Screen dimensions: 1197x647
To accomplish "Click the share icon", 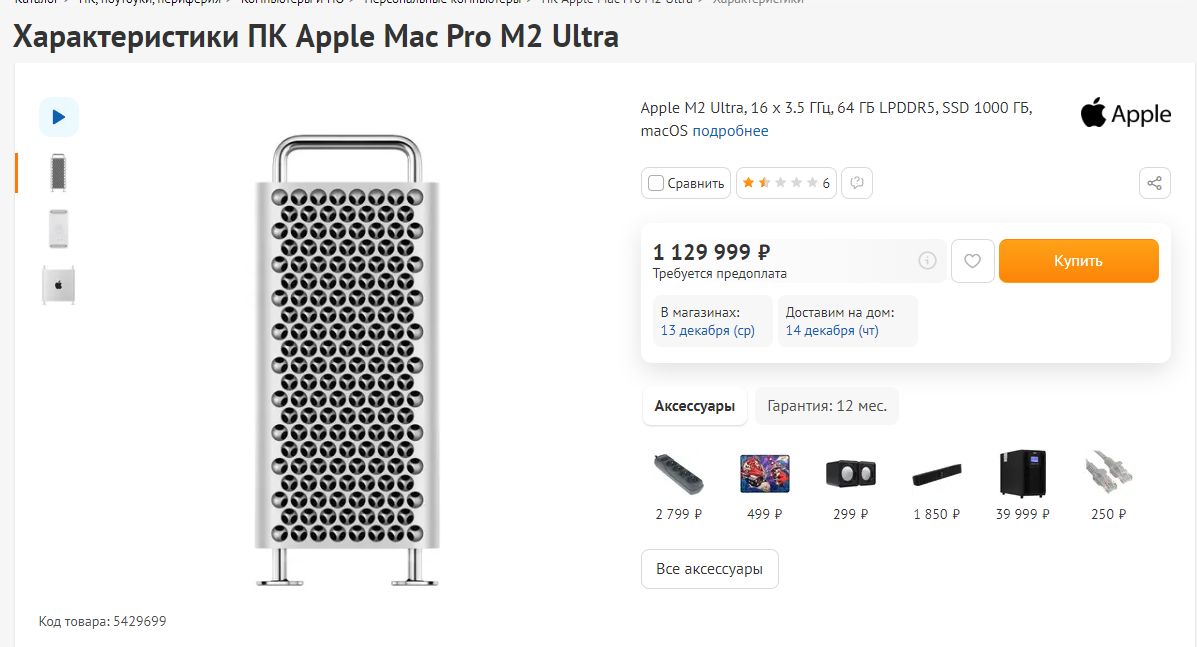I will point(1154,183).
